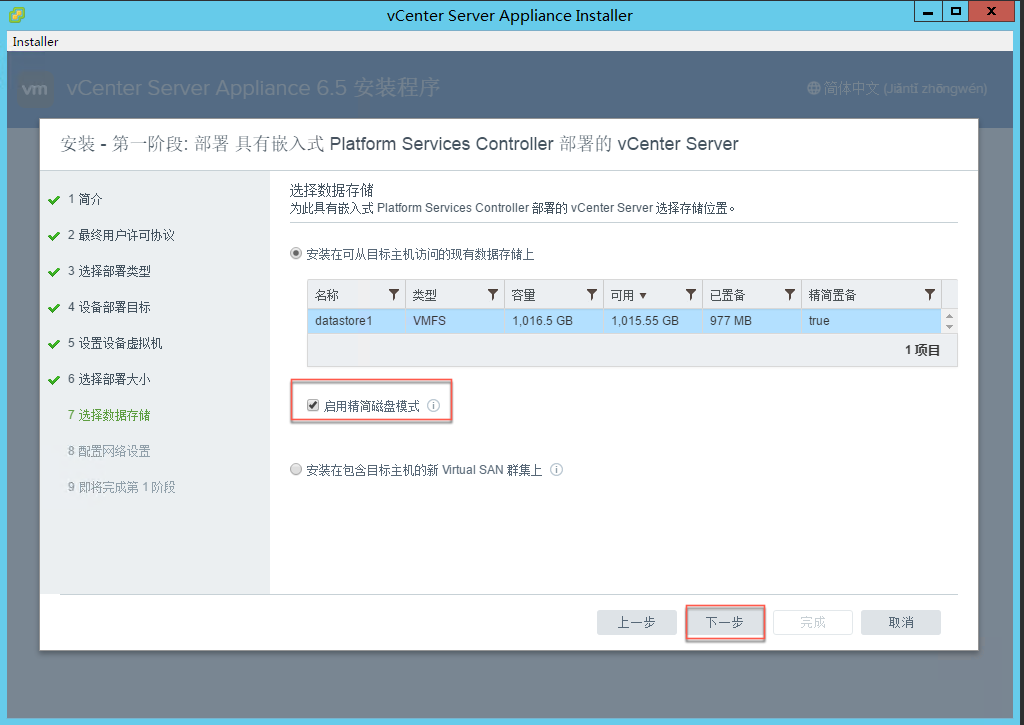Click the filter icon in 容量 column header
The height and width of the screenshot is (725, 1024).
point(592,295)
